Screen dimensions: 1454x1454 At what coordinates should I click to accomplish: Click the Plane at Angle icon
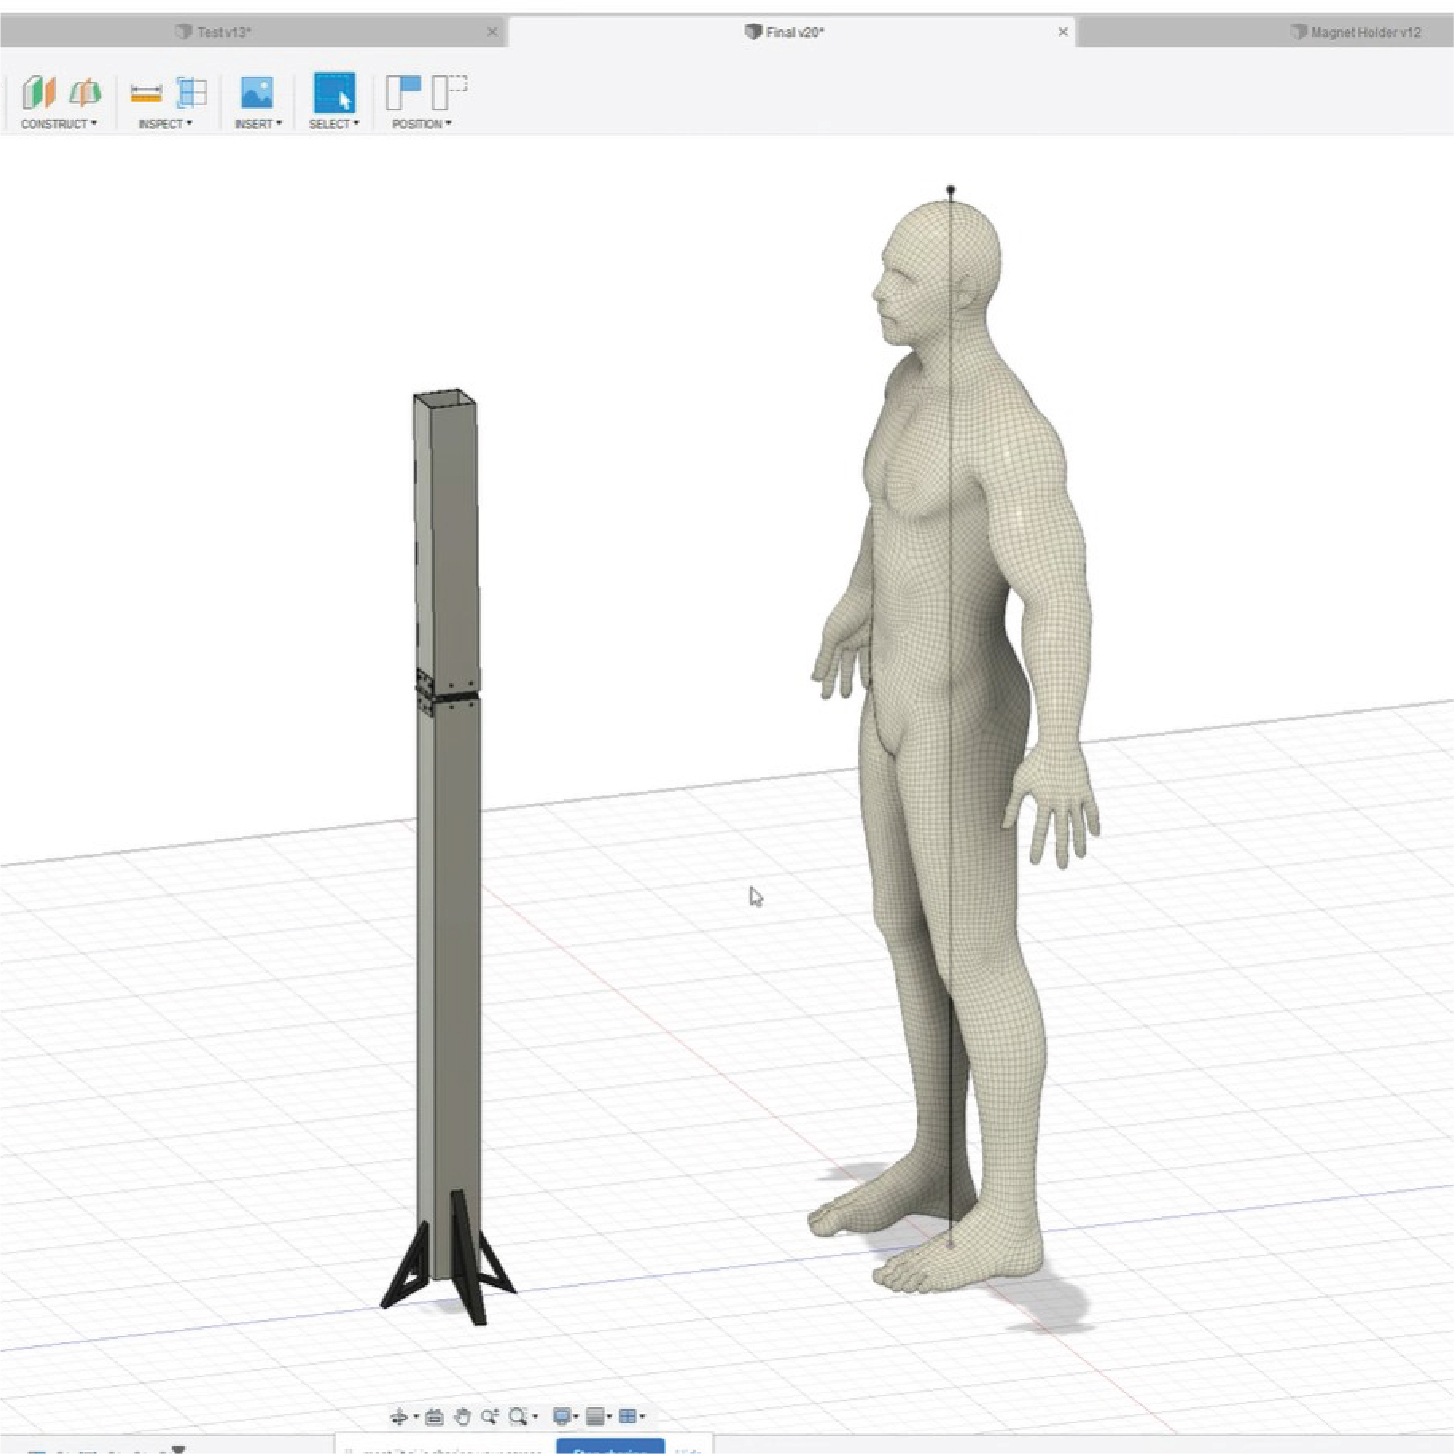[x=85, y=93]
